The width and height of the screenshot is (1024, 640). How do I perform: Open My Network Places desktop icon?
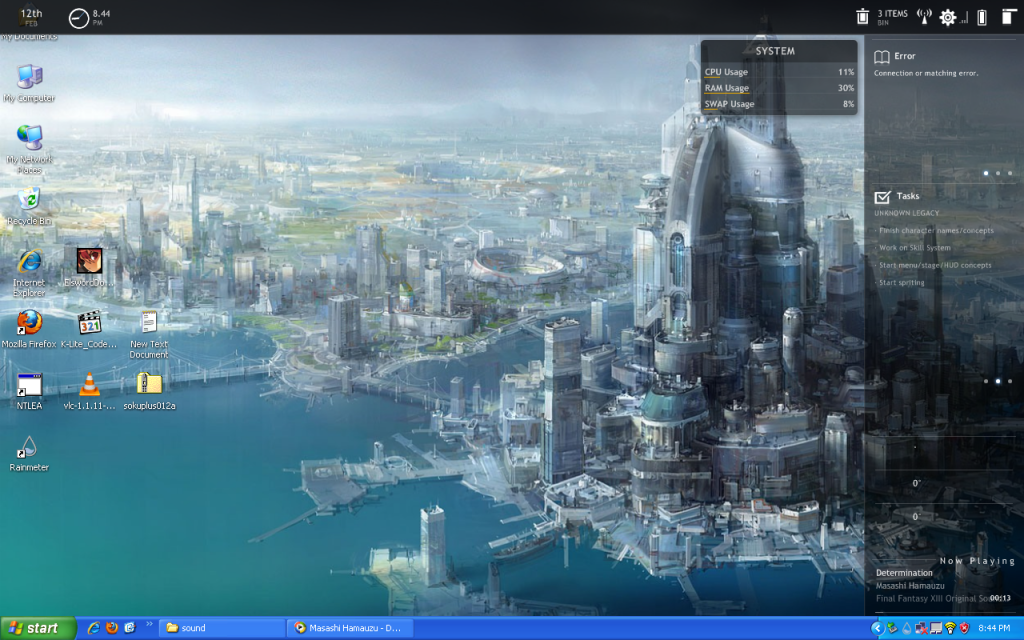(x=29, y=149)
